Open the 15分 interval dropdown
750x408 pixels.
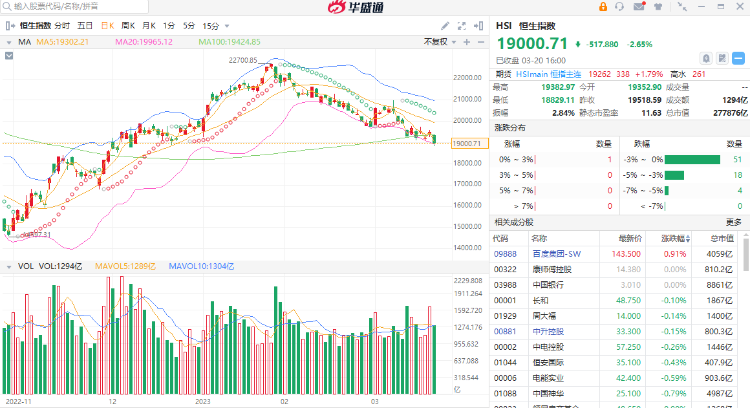coord(212,24)
